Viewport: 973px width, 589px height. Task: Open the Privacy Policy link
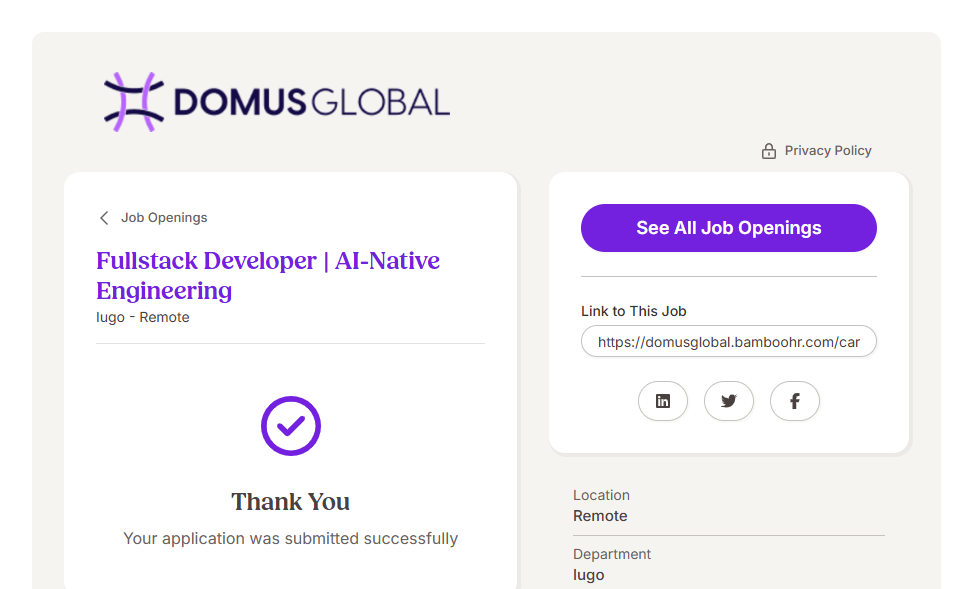tap(827, 151)
